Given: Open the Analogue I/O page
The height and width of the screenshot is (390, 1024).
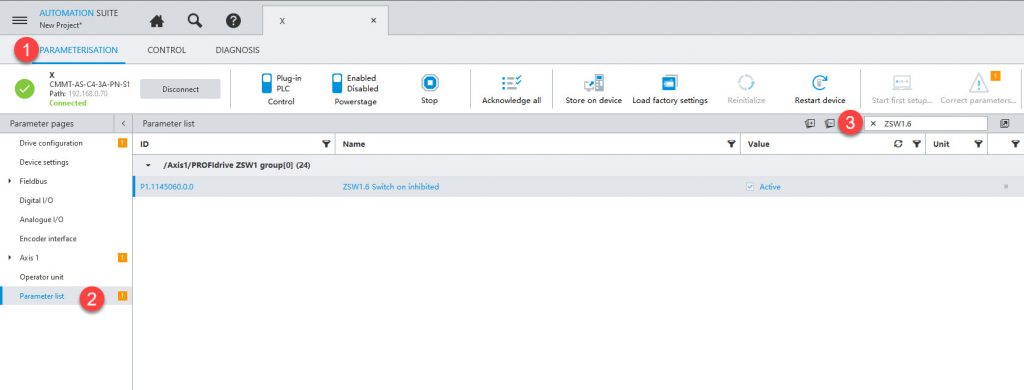Looking at the screenshot, I should (x=41, y=219).
